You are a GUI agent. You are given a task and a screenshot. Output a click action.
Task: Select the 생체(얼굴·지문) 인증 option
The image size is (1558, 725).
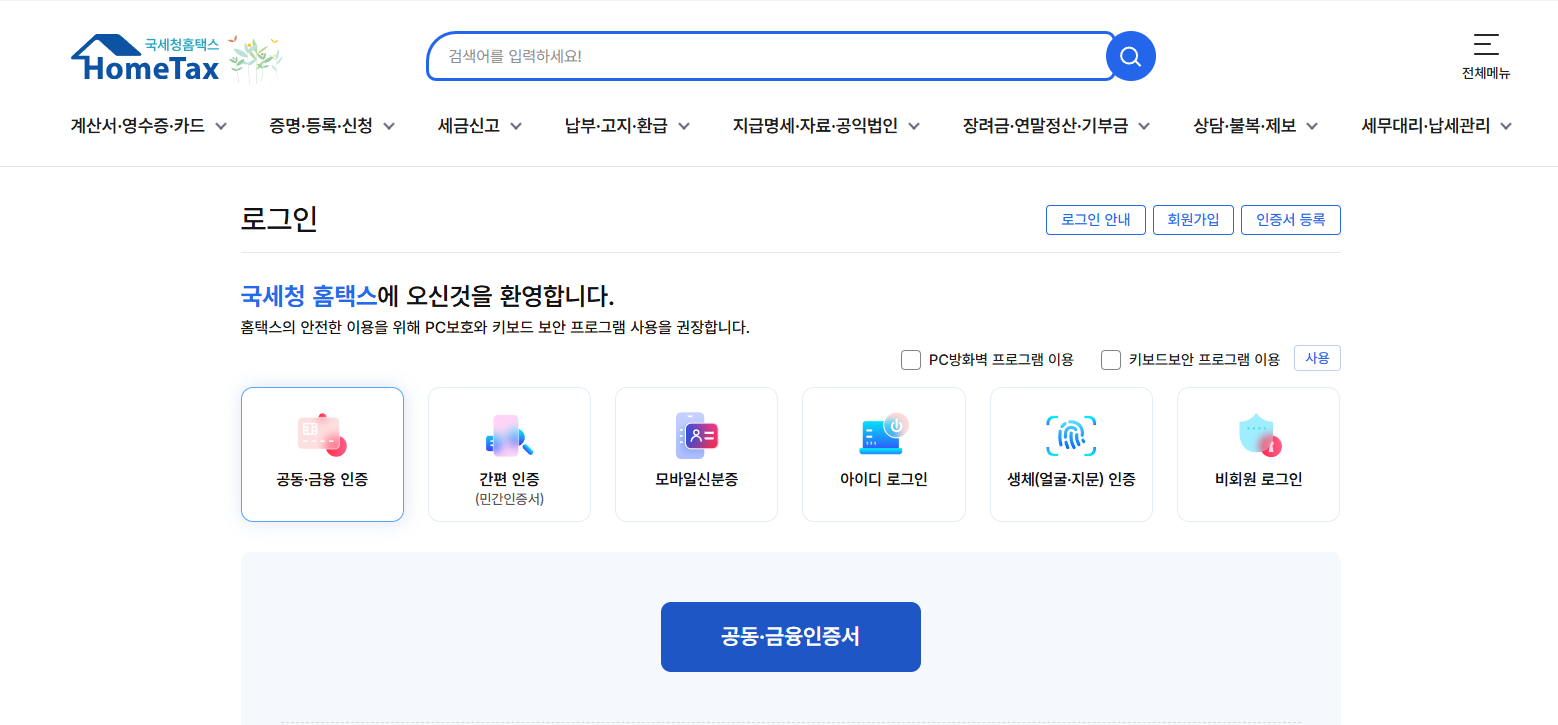tap(1070, 454)
